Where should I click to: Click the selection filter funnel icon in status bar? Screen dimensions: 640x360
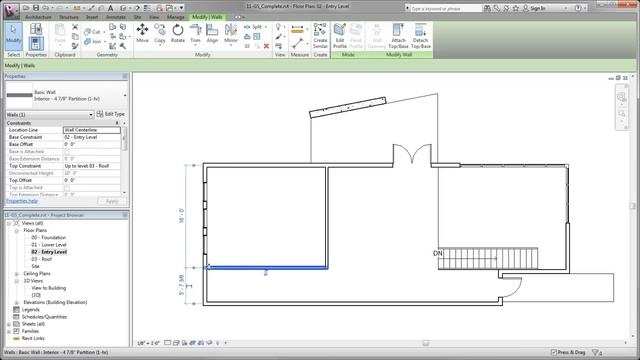pyautogui.click(x=596, y=352)
